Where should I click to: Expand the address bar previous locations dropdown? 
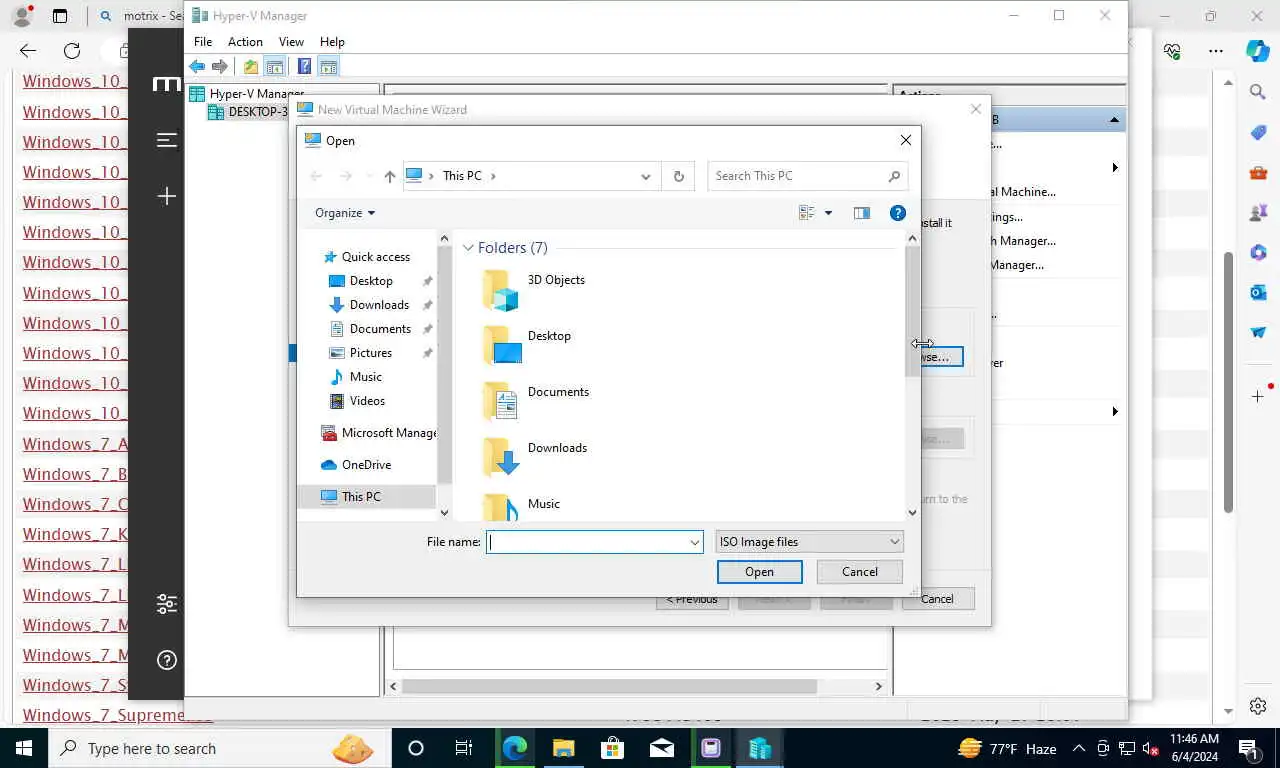pos(646,176)
